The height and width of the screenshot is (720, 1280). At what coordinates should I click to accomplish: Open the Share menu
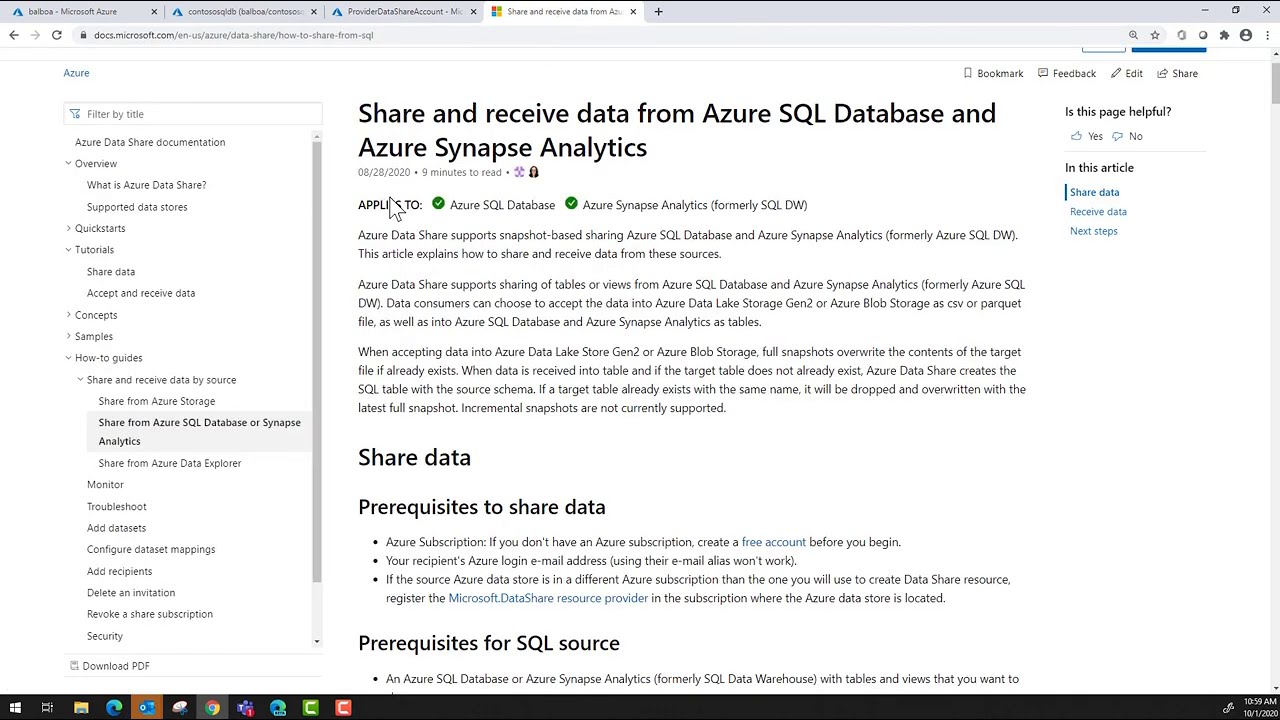[x=1177, y=73]
